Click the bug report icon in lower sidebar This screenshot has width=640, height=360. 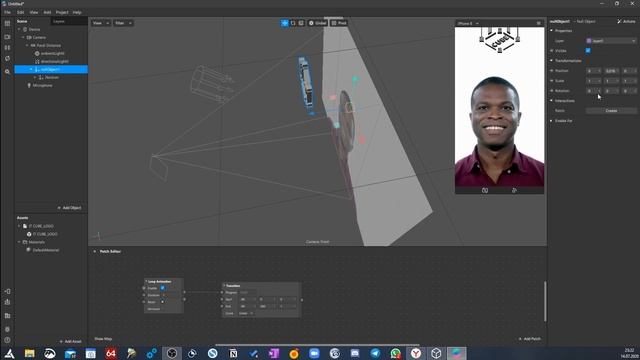pos(7,329)
